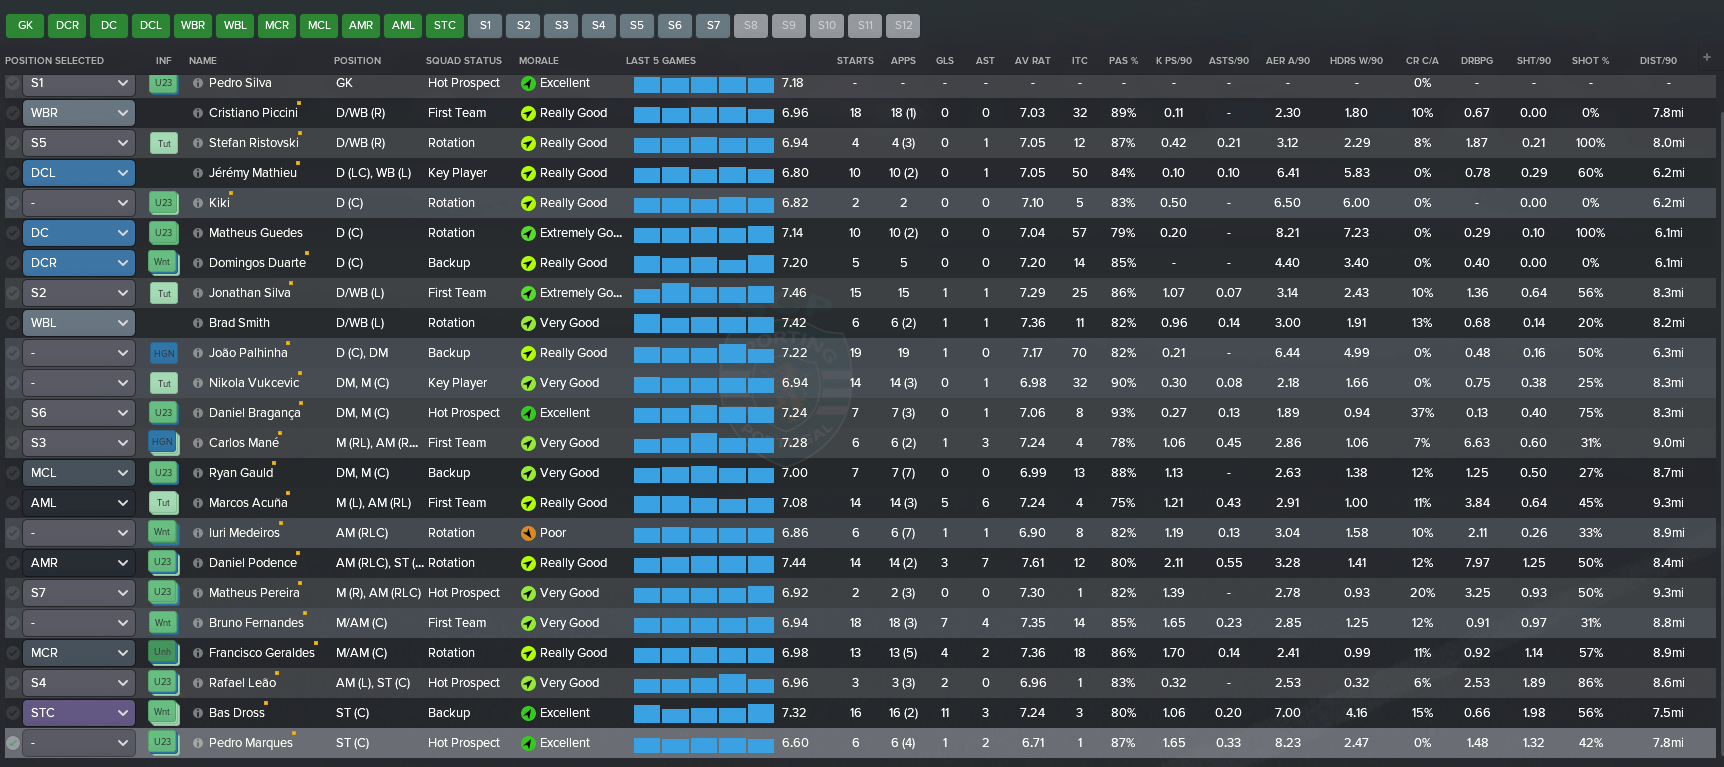This screenshot has width=1724, height=767.
Task: Toggle the row check beside Kiki
Action: 13,203
